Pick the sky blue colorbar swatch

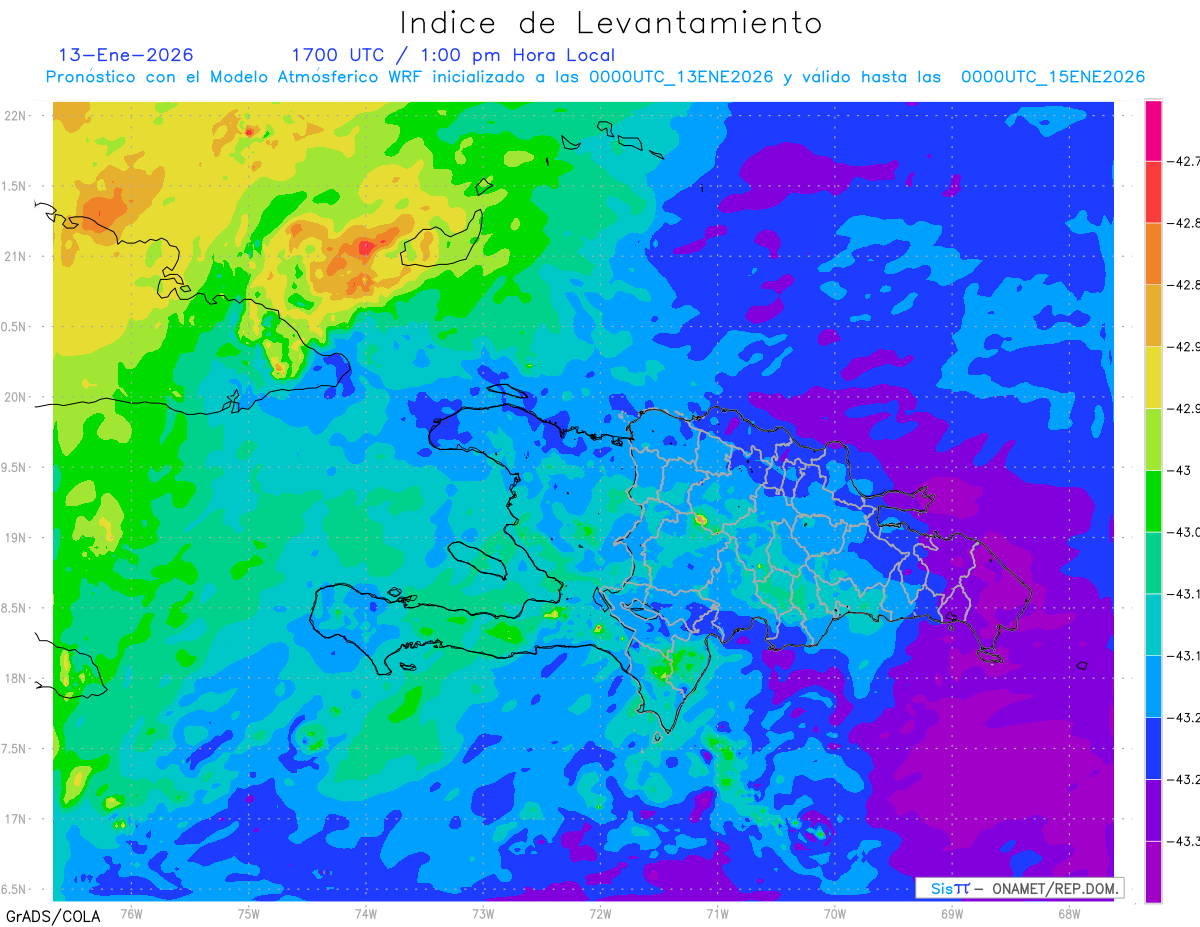tap(1153, 686)
